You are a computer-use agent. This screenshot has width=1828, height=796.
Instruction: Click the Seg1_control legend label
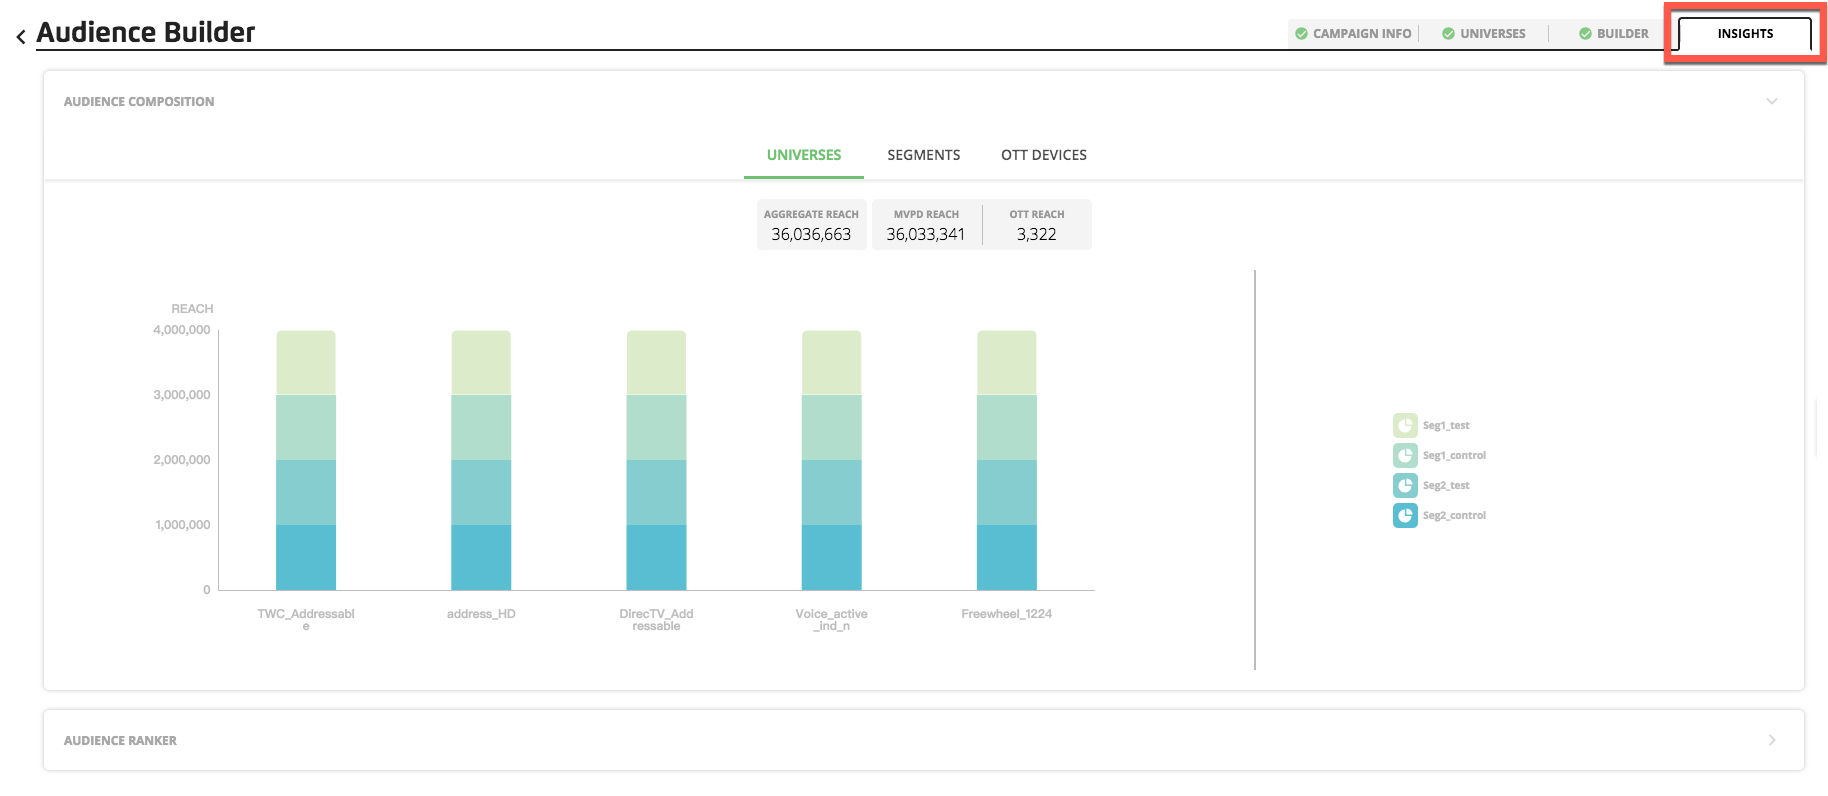[x=1454, y=455]
